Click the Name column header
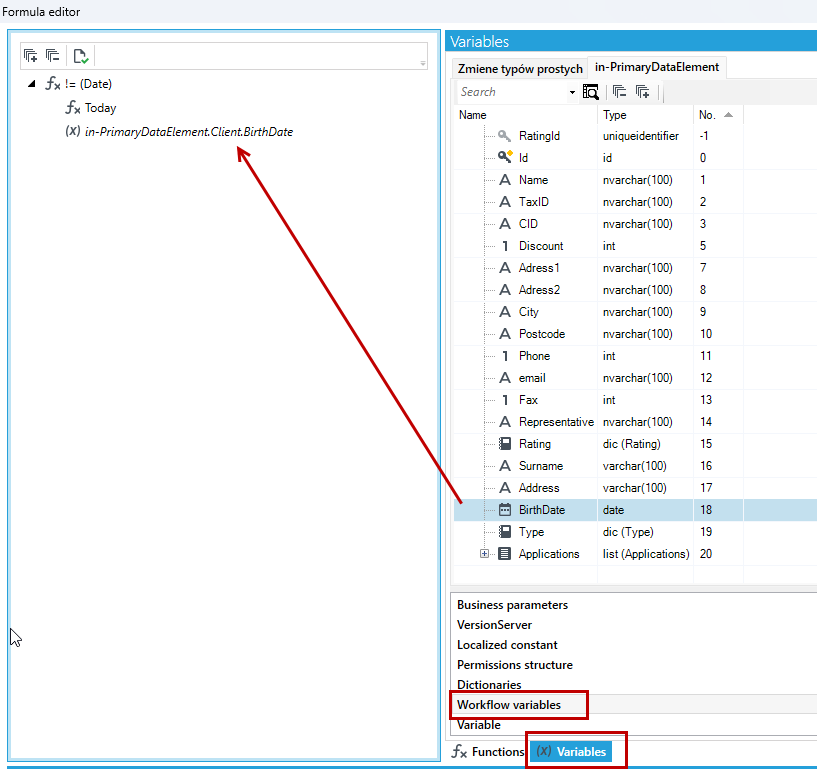This screenshot has width=817, height=769. point(525,115)
